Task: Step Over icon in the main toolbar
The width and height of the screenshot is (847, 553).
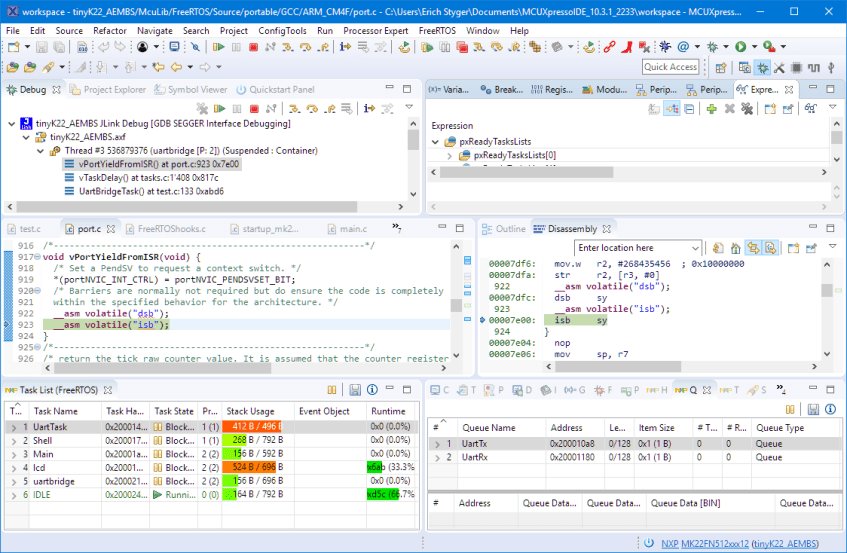Action: coord(306,48)
